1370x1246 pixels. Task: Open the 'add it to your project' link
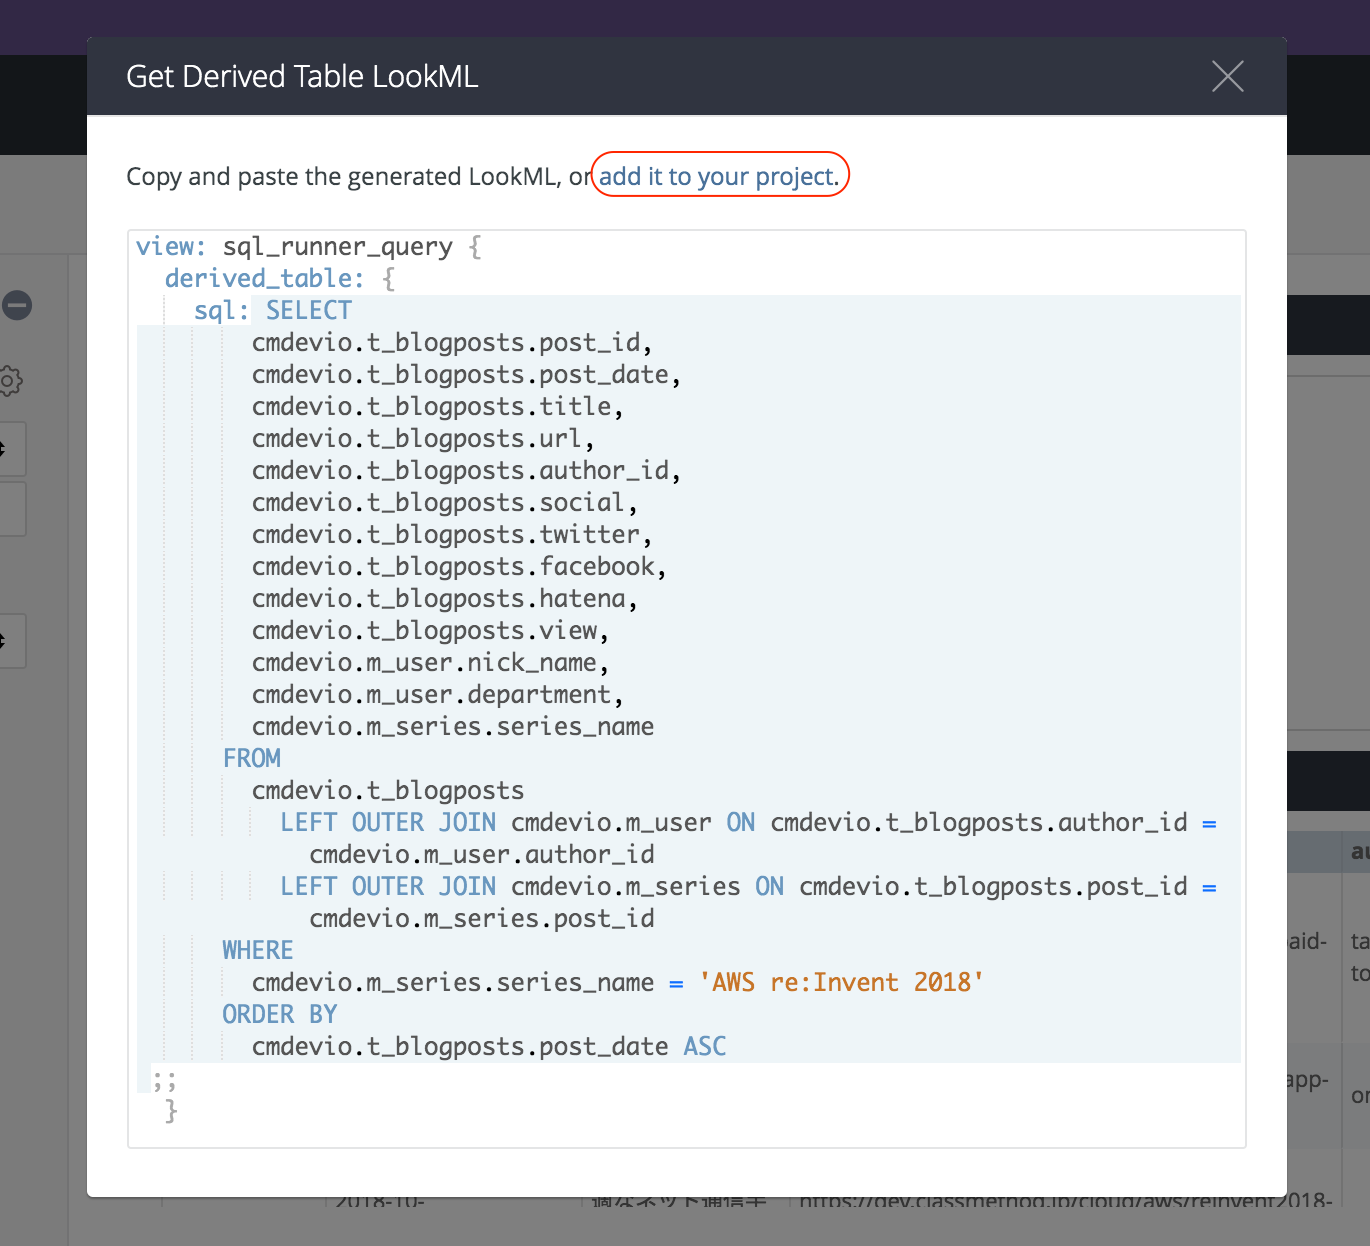tap(716, 176)
